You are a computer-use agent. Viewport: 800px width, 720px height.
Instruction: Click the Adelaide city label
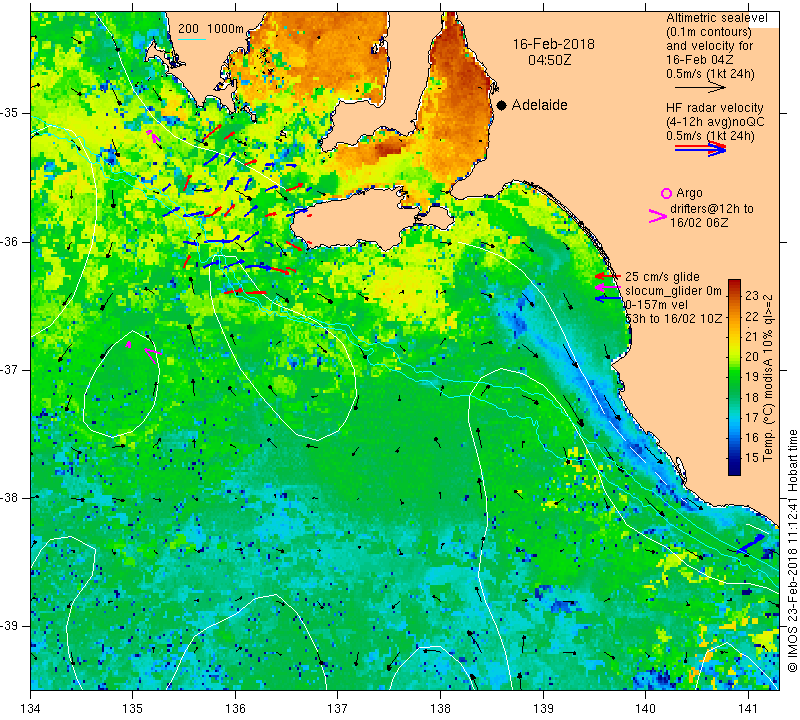(x=539, y=105)
